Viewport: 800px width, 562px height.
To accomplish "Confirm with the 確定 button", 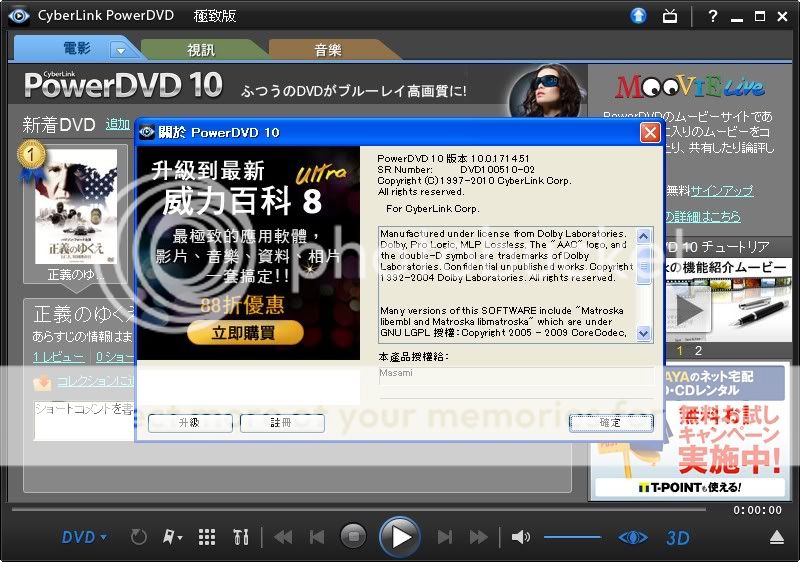I will (611, 423).
